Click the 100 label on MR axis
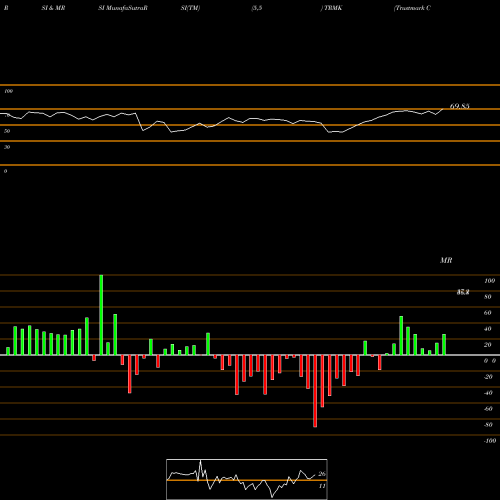Viewport: 500px width, 500px height. click(x=490, y=281)
